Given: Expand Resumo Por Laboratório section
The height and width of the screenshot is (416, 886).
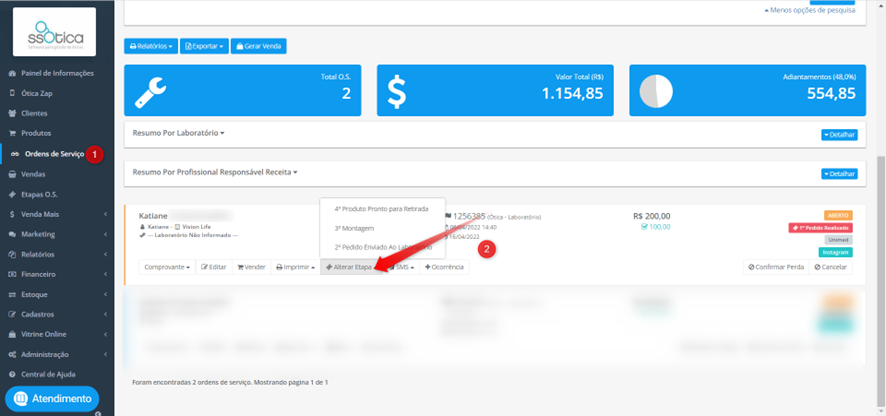Looking at the screenshot, I should click(x=179, y=133).
